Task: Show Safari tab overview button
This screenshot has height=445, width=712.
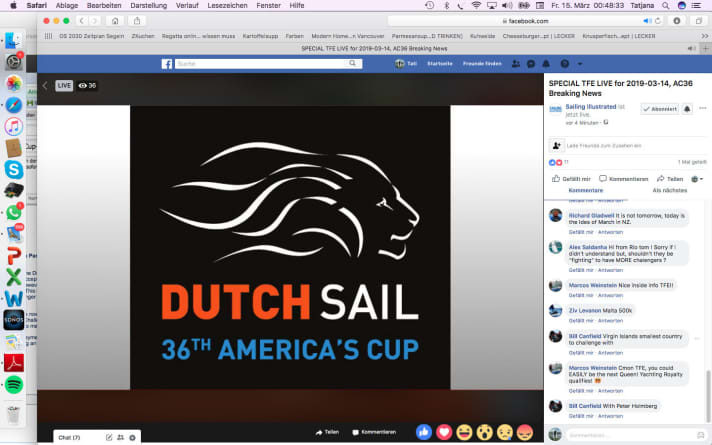Action: click(x=699, y=21)
